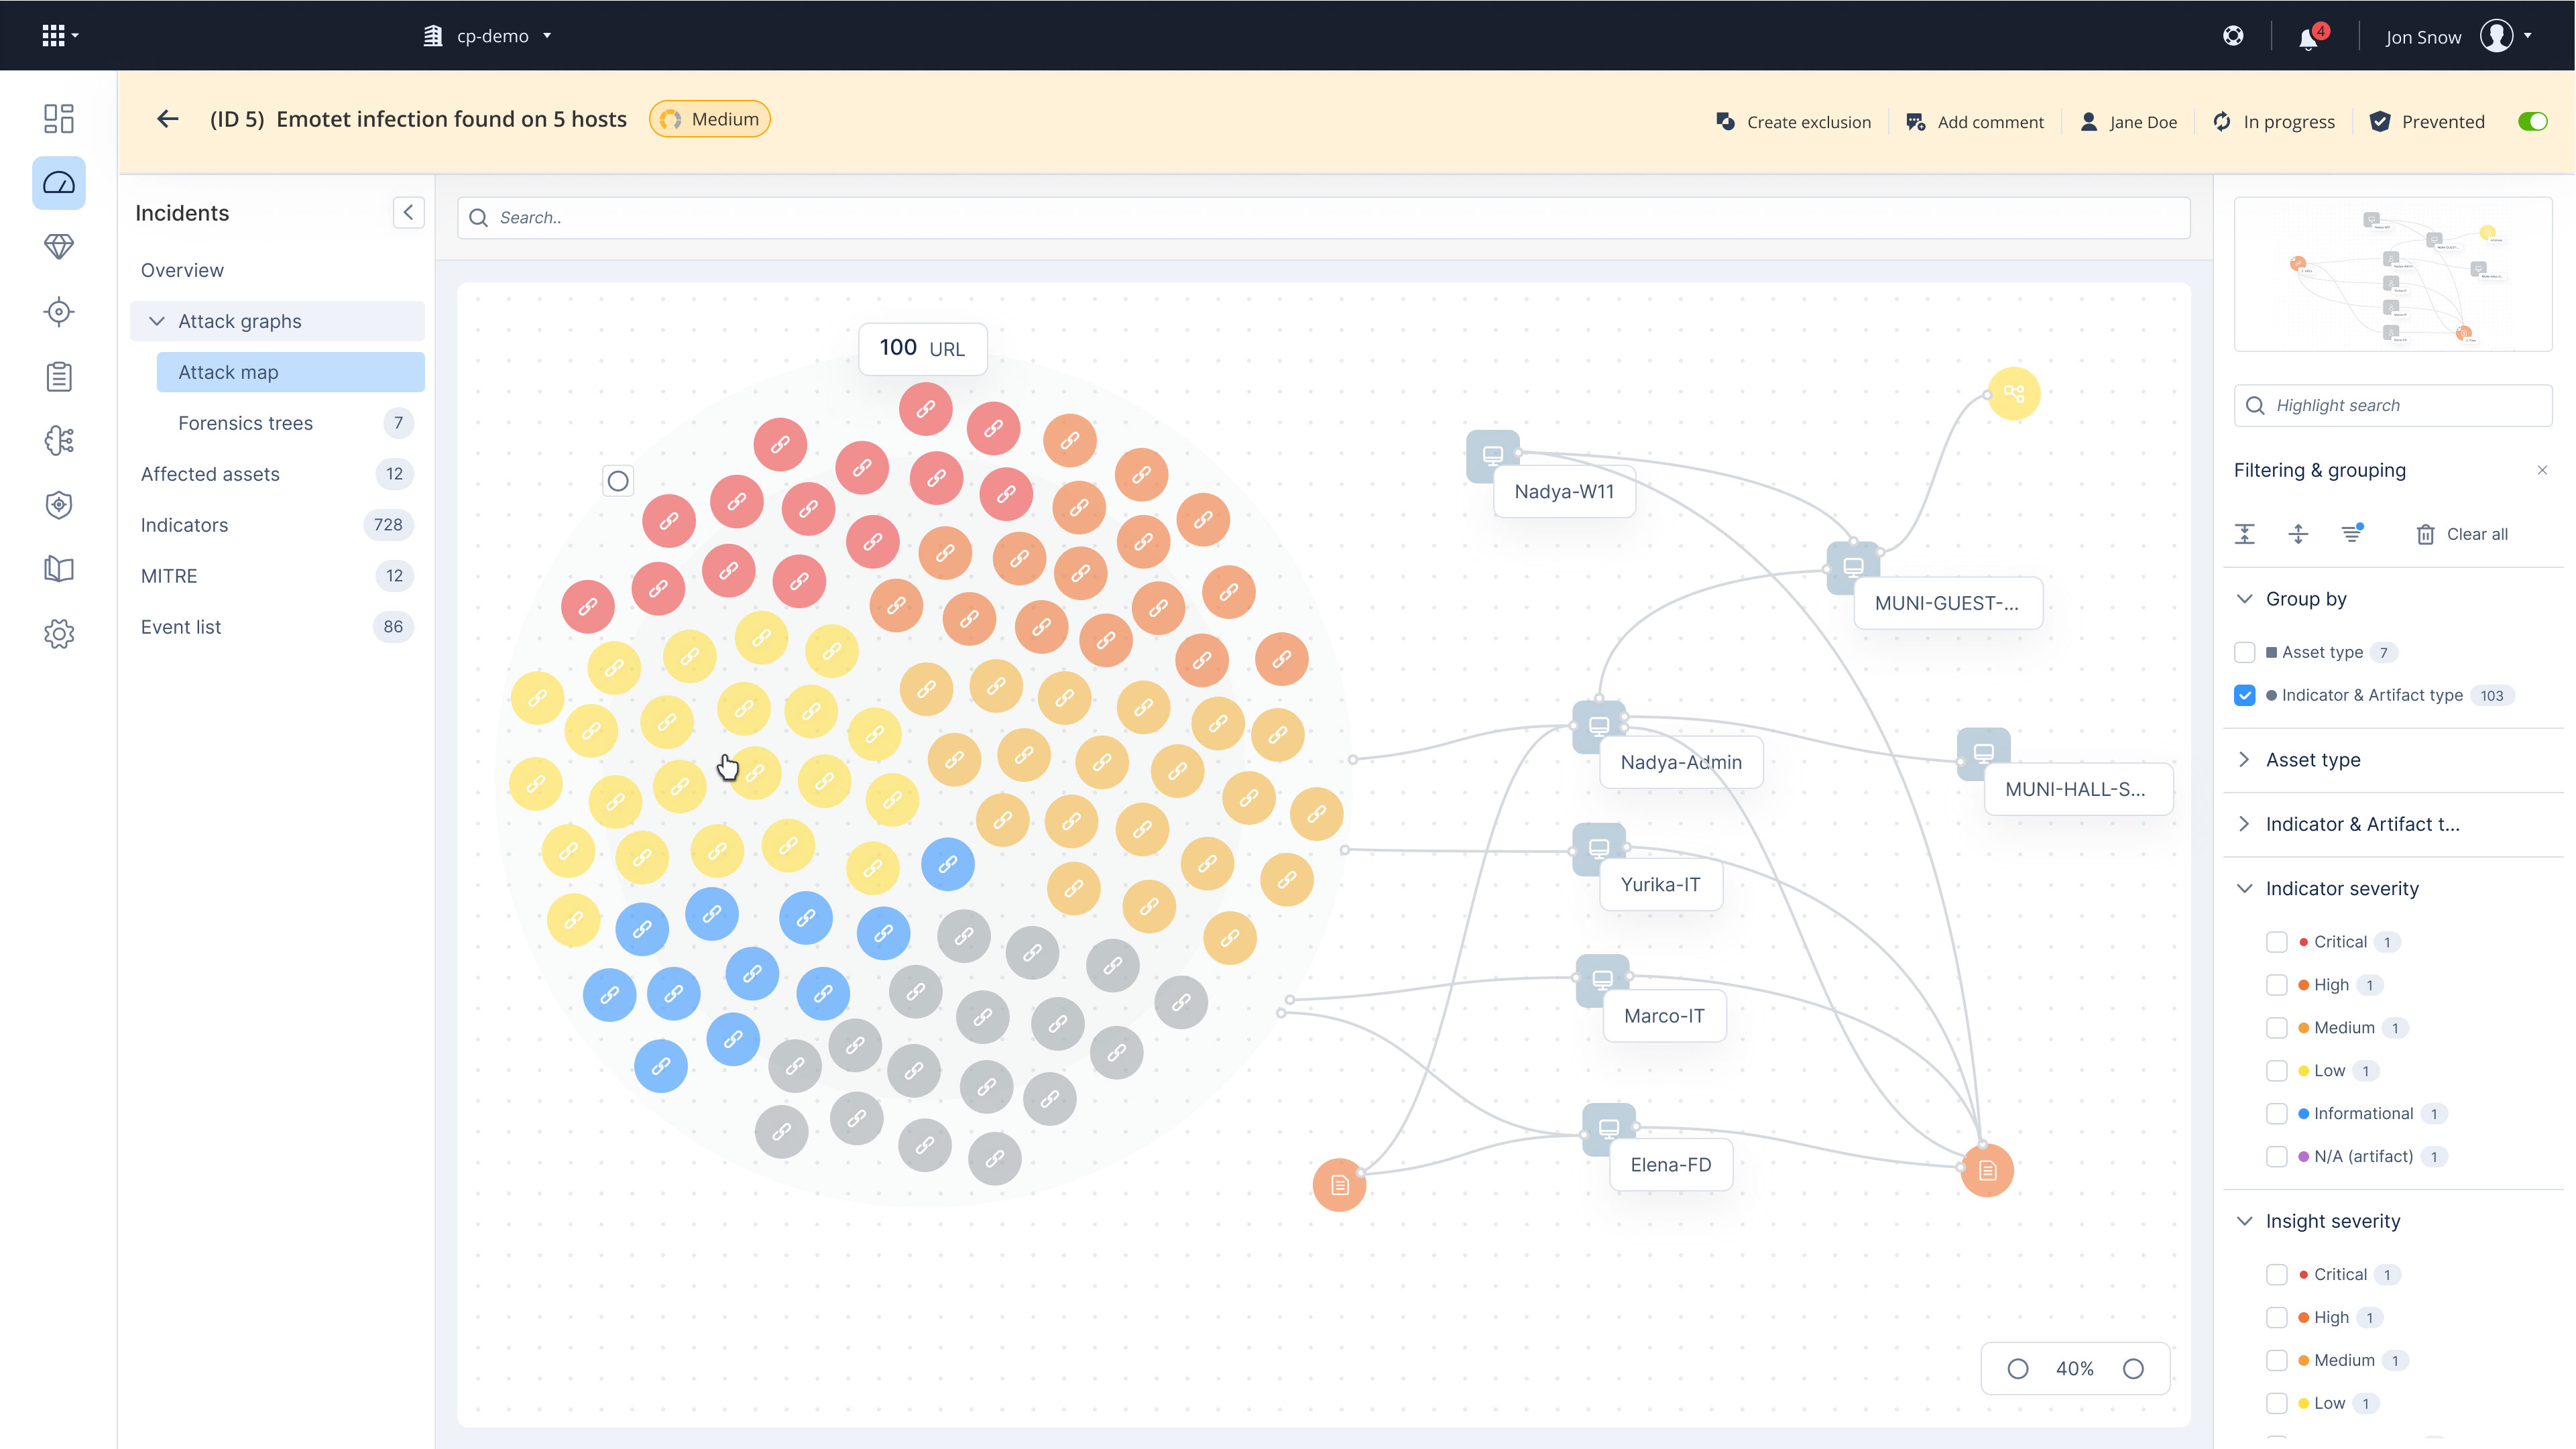
Task: Open the Indicators page
Action: (277, 525)
